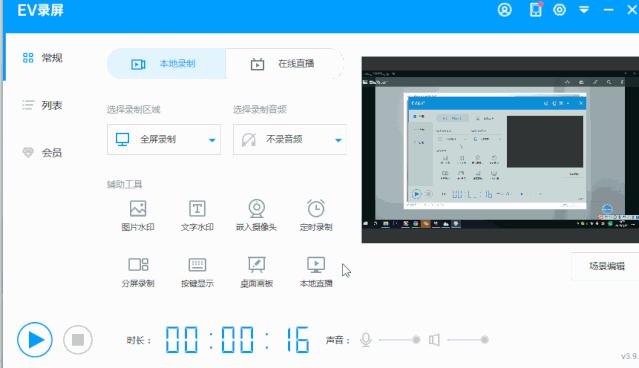The width and height of the screenshot is (639, 368).
Task: Click the speaker icon in the volume controls
Action: (x=434, y=339)
